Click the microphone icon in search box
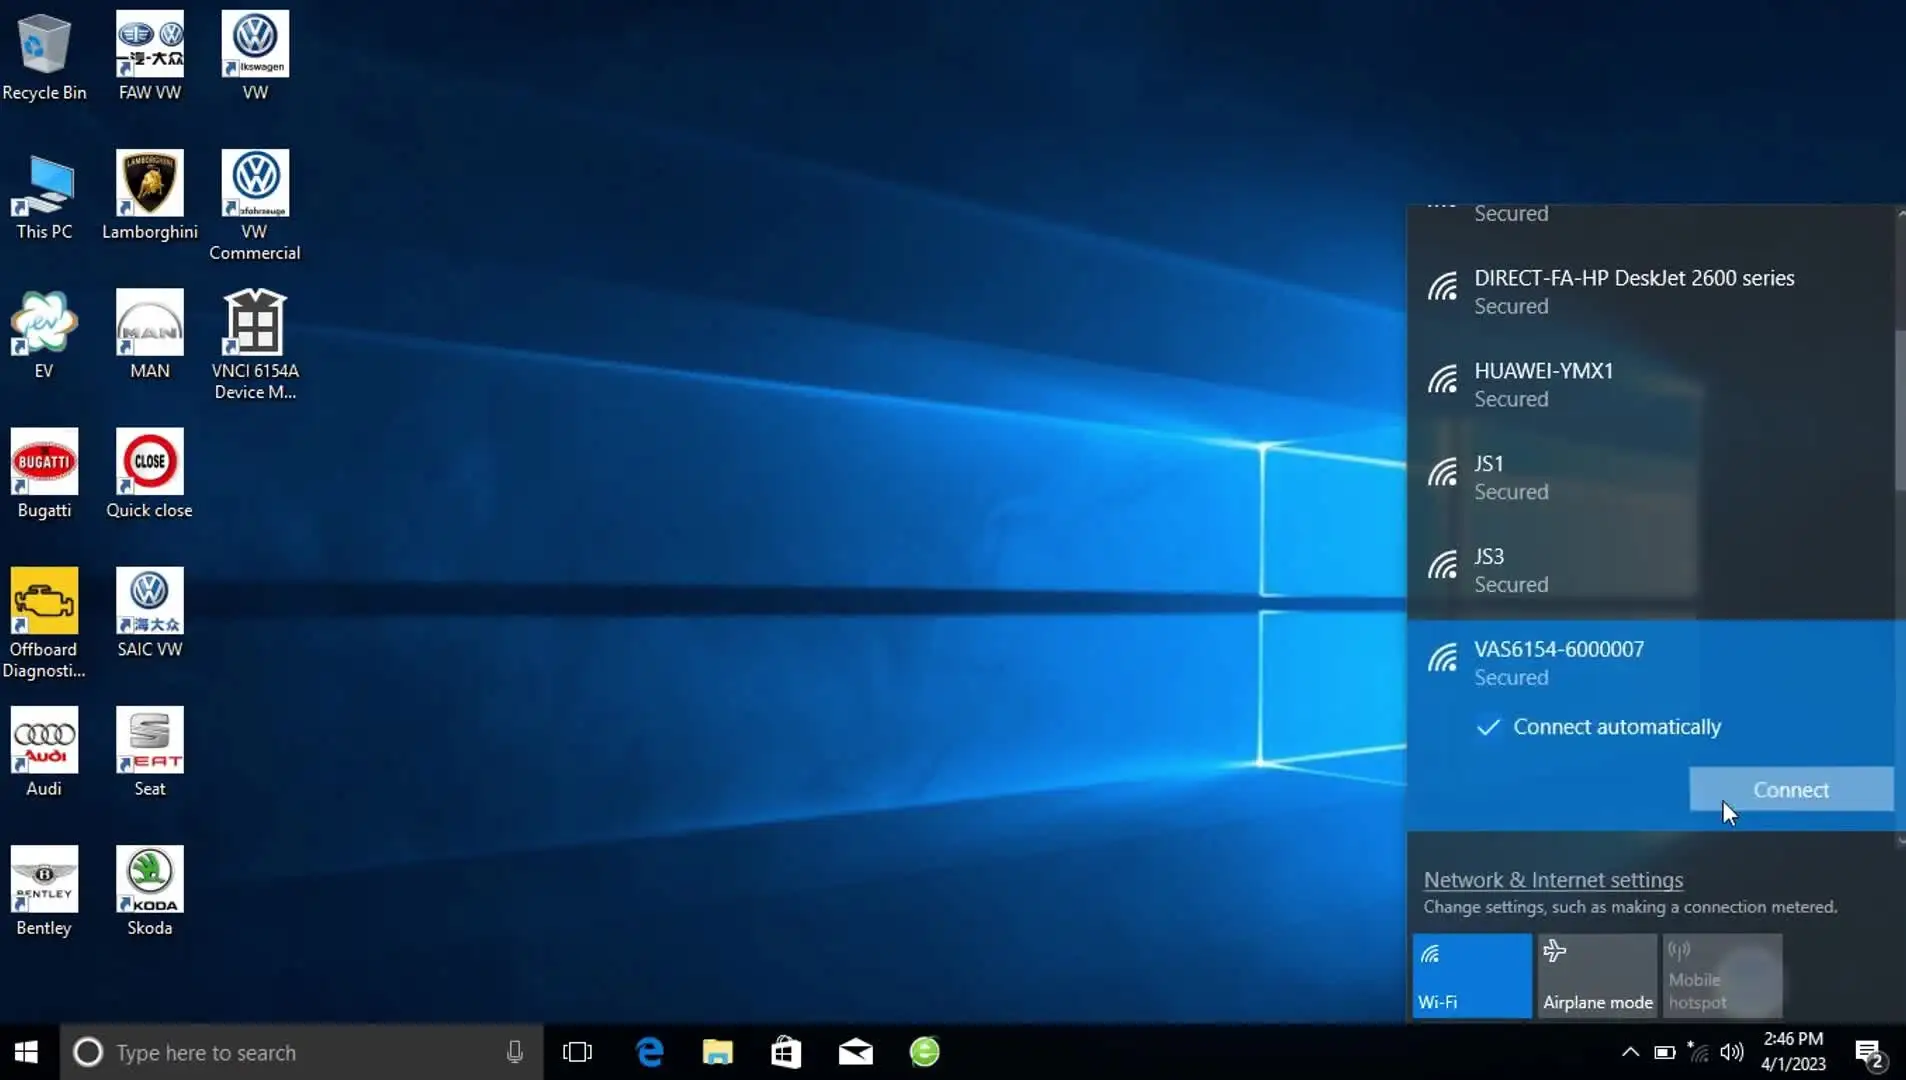1906x1080 pixels. (515, 1052)
